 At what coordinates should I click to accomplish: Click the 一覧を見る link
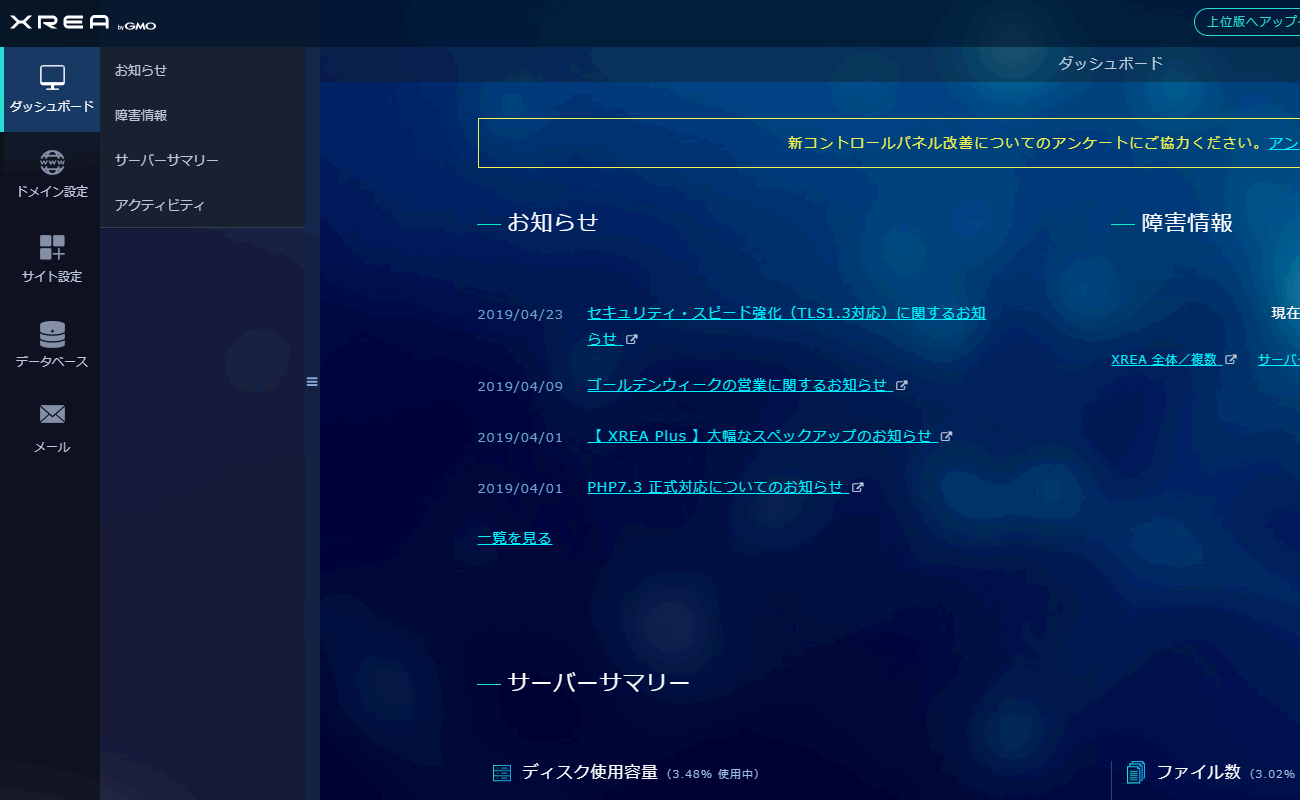514,538
